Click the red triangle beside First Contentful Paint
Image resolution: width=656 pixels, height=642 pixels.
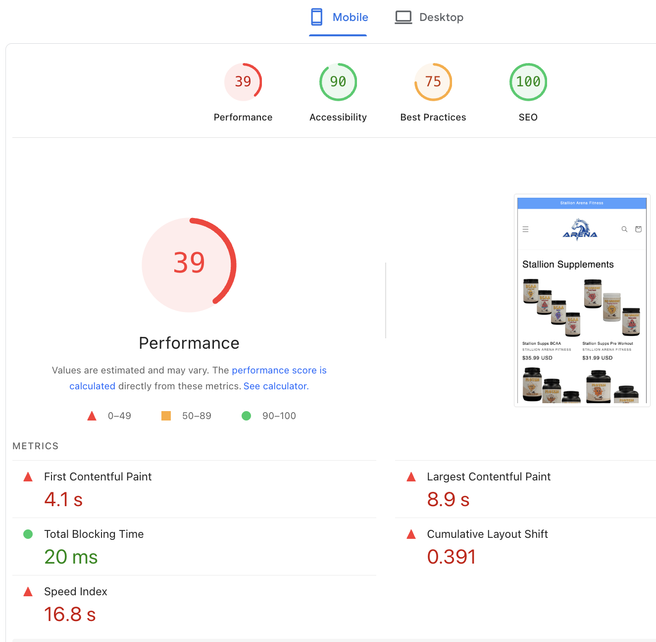28,477
